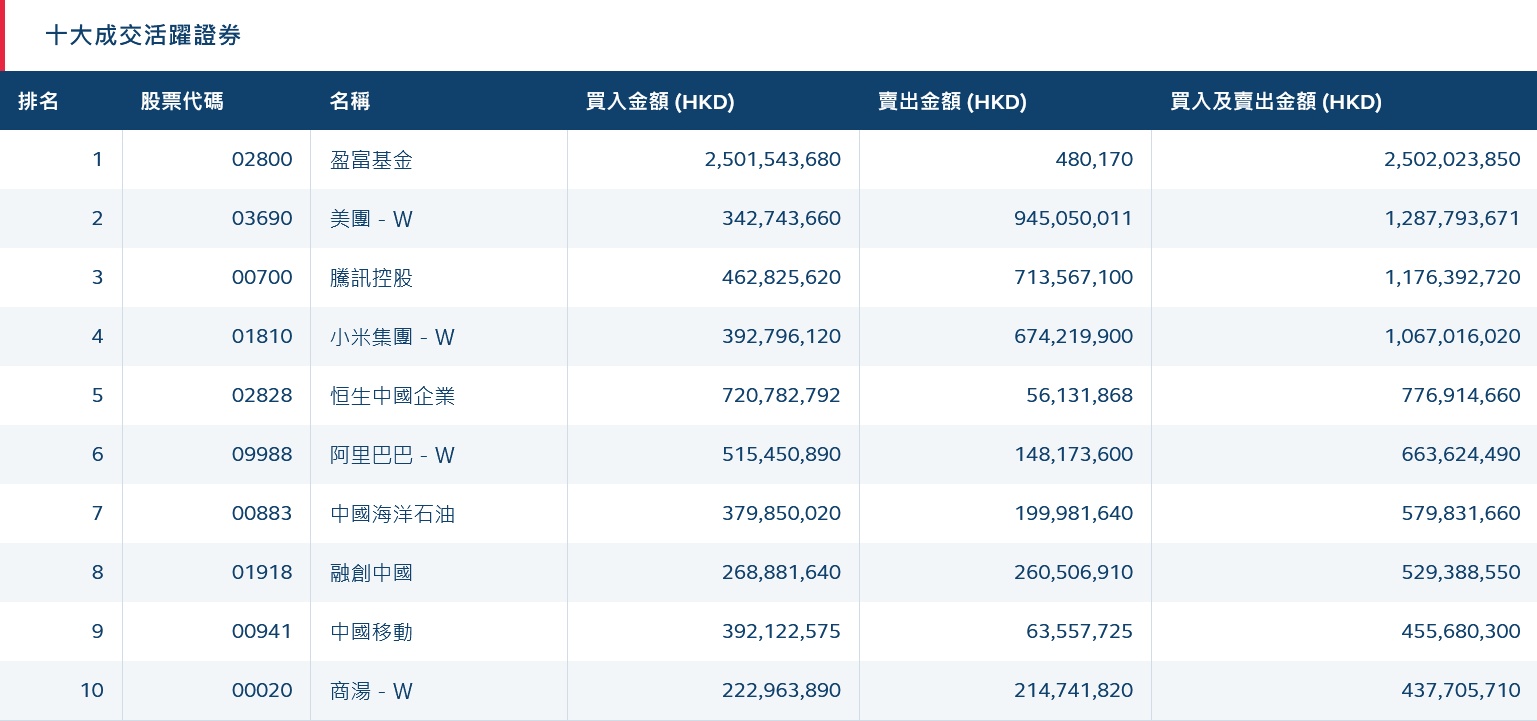Click sell amount 674,219,900
This screenshot has height=721, width=1537.
point(1074,337)
